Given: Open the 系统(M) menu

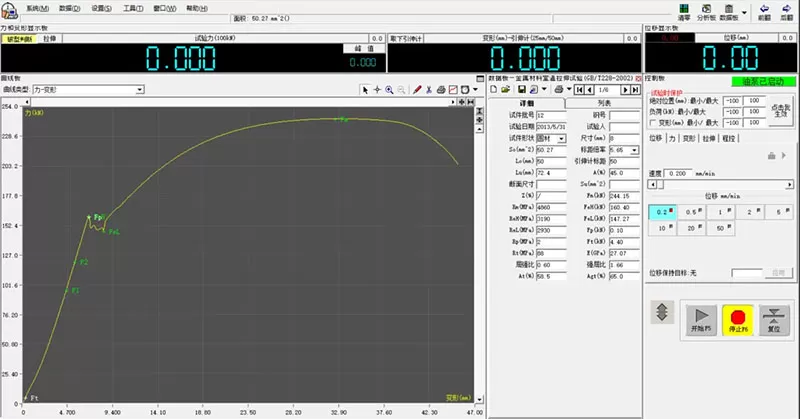Looking at the screenshot, I should coord(38,8).
